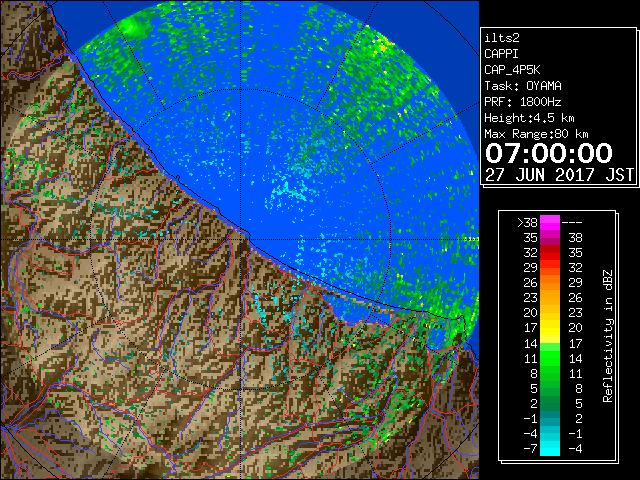Click the cyan -7 to -4 legend swatch
Screen dimensions: 640x480
[550, 448]
